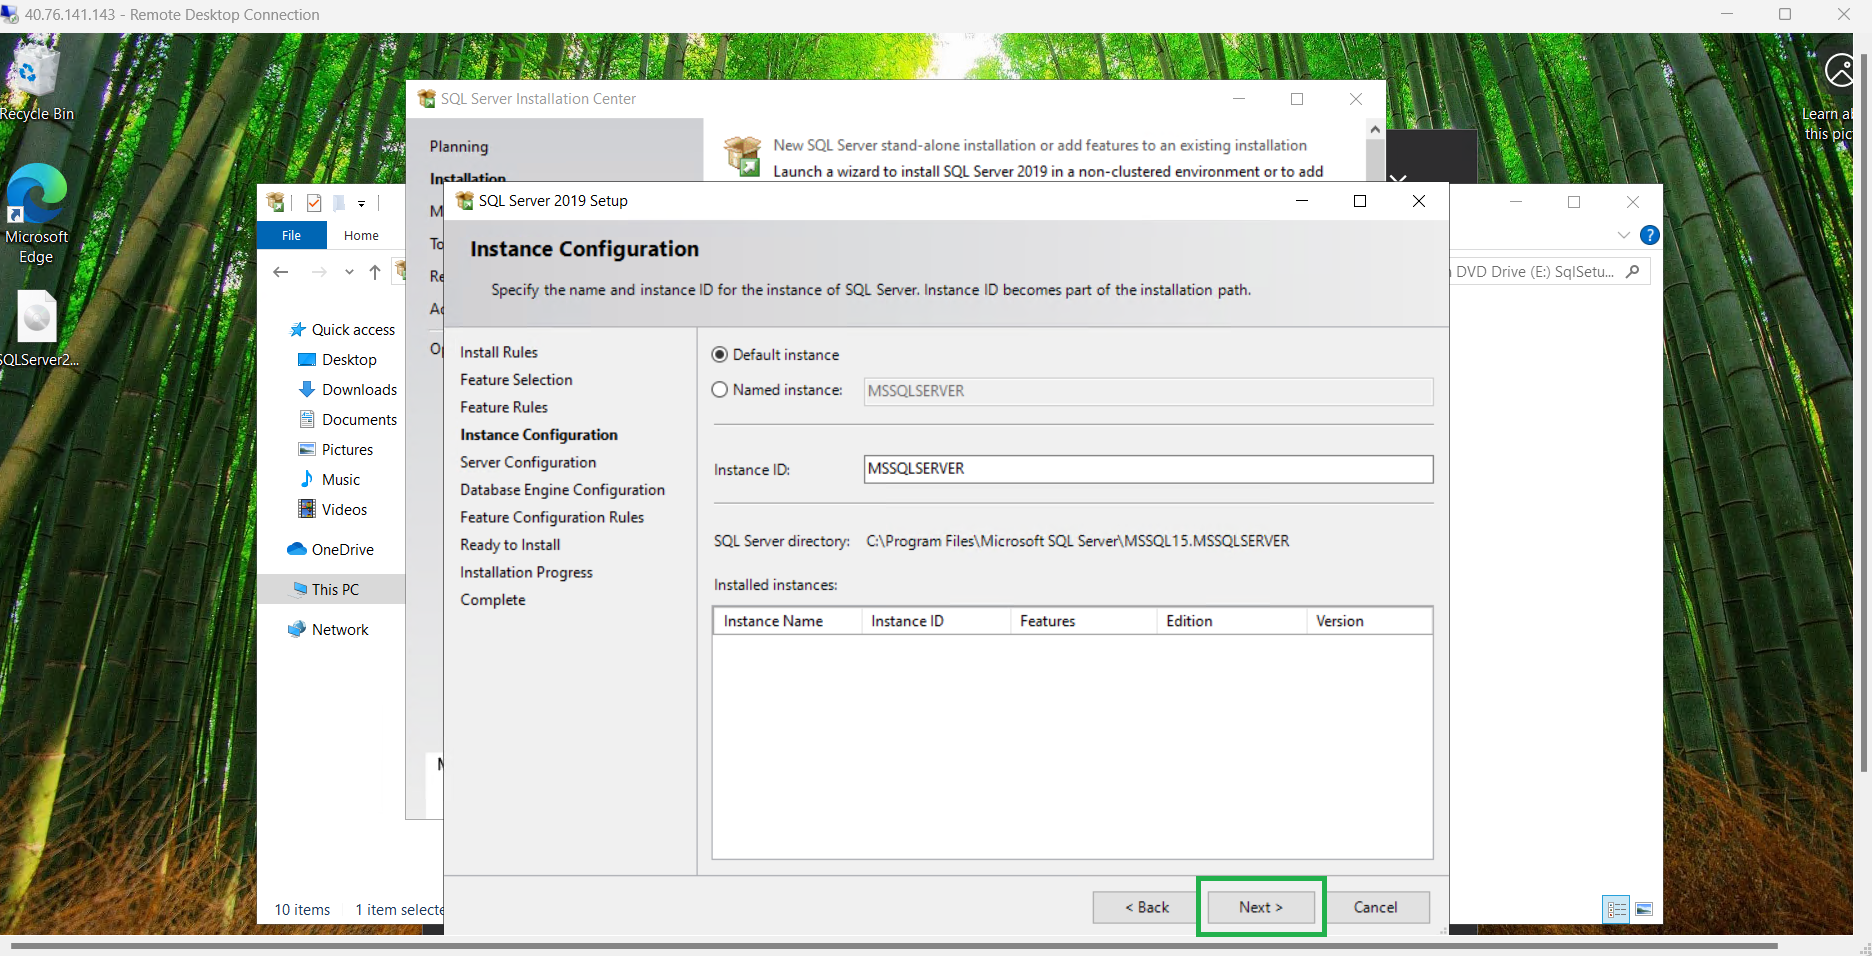Open recent locations dropdown in File Explorer
The height and width of the screenshot is (956, 1872).
coord(349,272)
